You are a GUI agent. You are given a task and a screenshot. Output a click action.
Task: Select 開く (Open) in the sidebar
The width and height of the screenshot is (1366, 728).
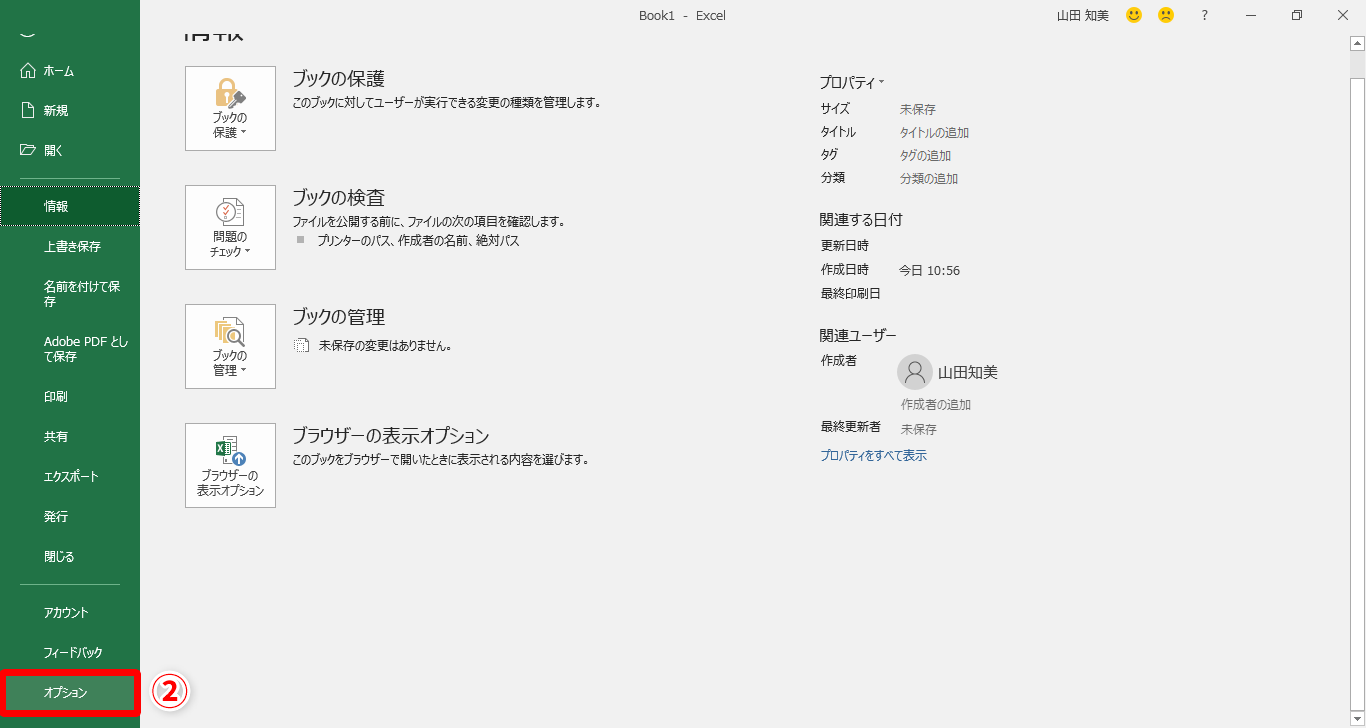(x=70, y=151)
